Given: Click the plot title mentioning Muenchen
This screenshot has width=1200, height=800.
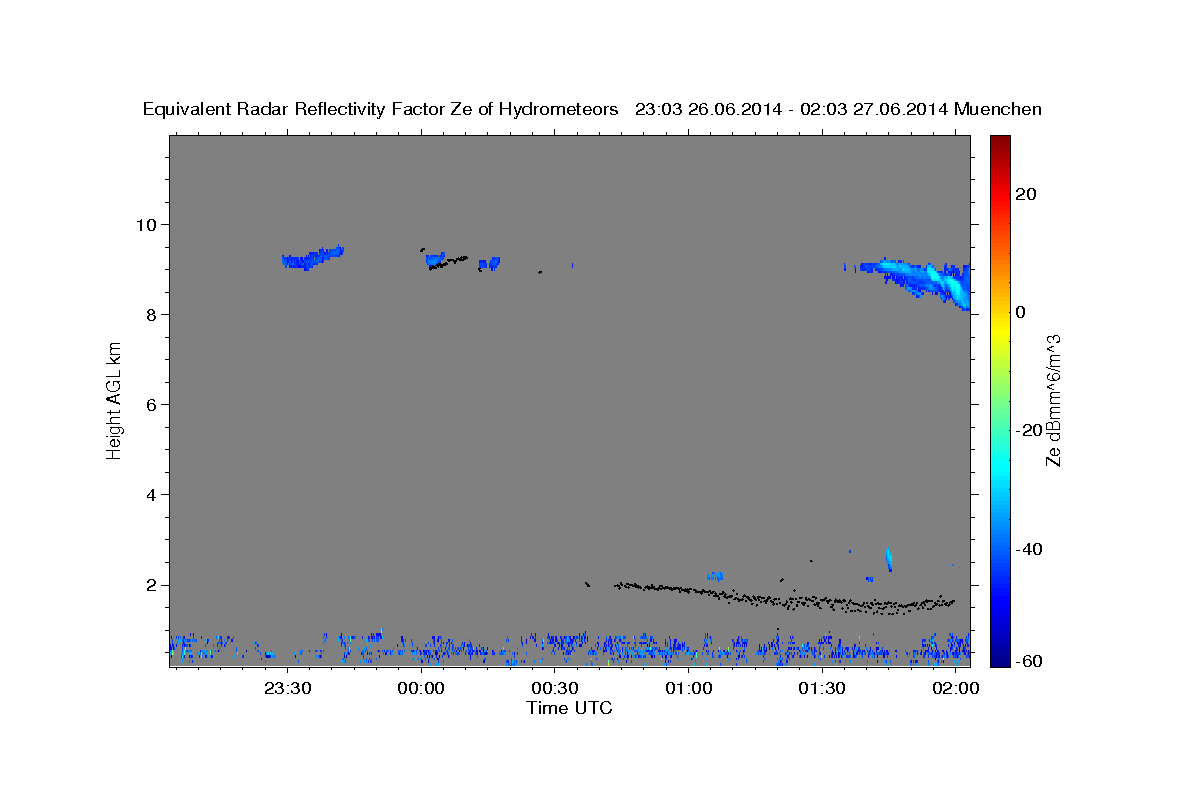Looking at the screenshot, I should [x=592, y=110].
